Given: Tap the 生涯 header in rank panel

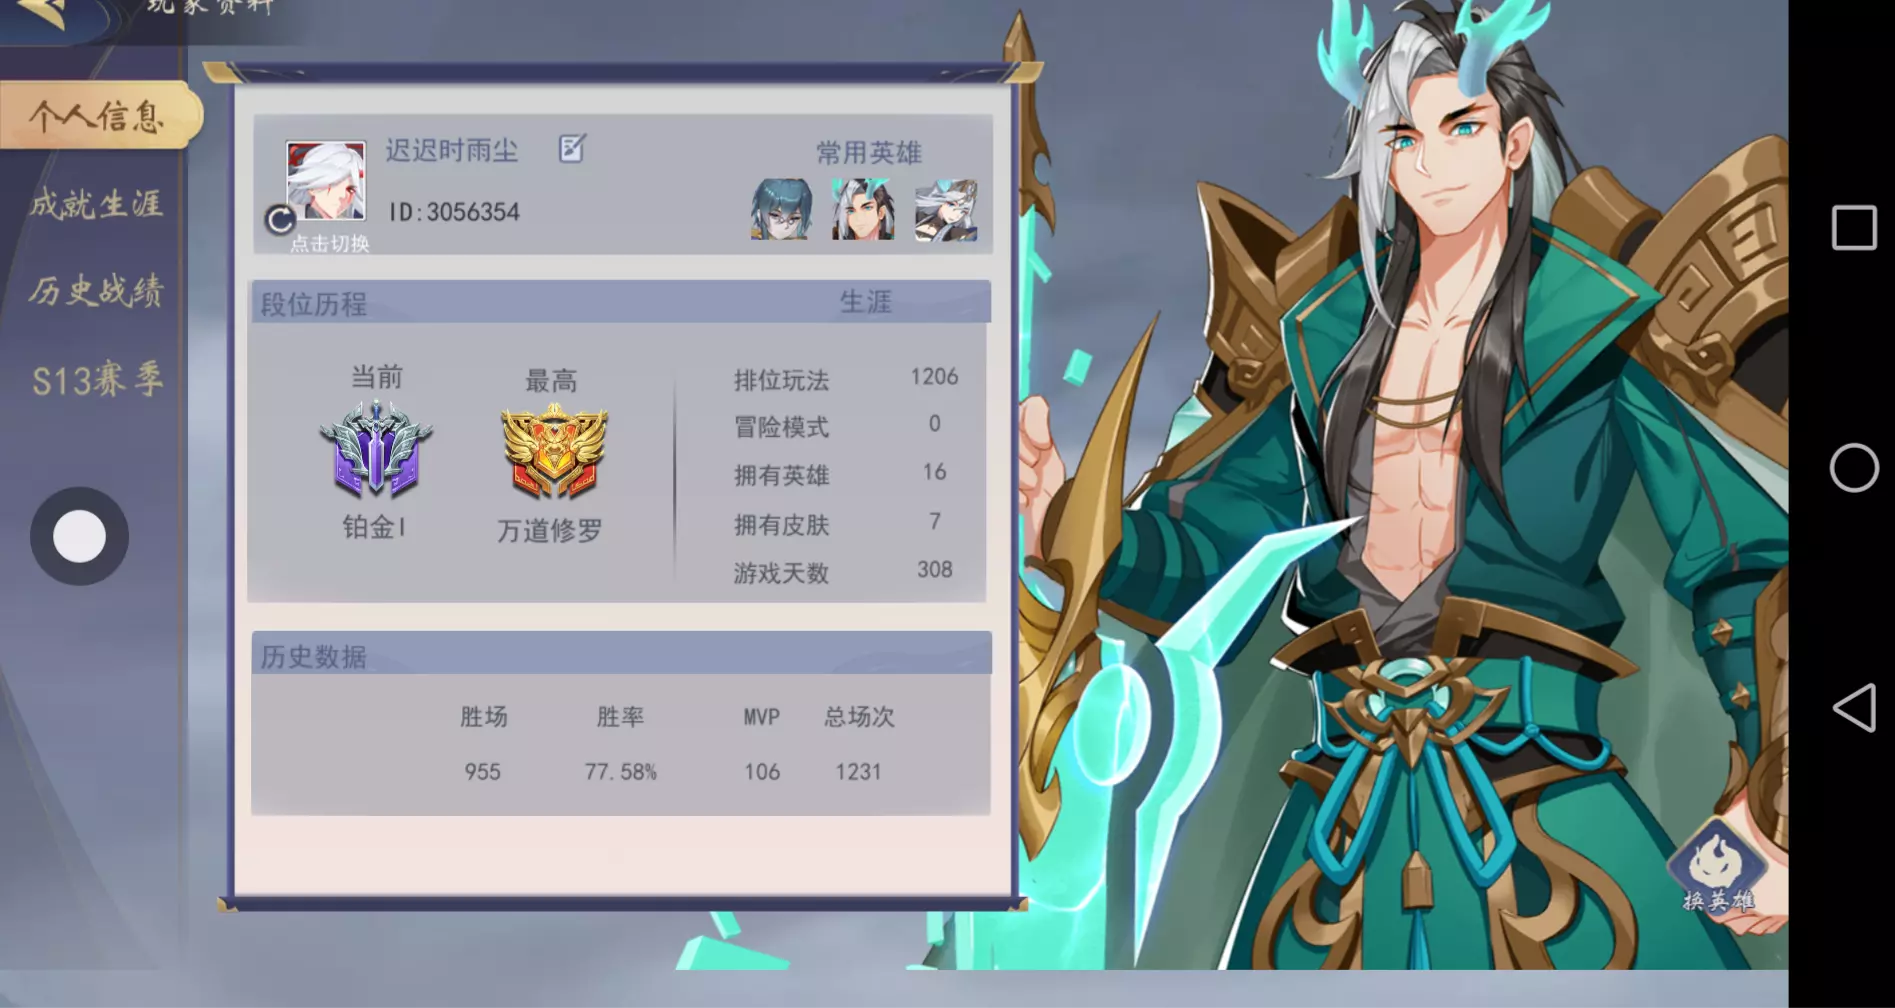Looking at the screenshot, I should pyautogui.click(x=865, y=301).
